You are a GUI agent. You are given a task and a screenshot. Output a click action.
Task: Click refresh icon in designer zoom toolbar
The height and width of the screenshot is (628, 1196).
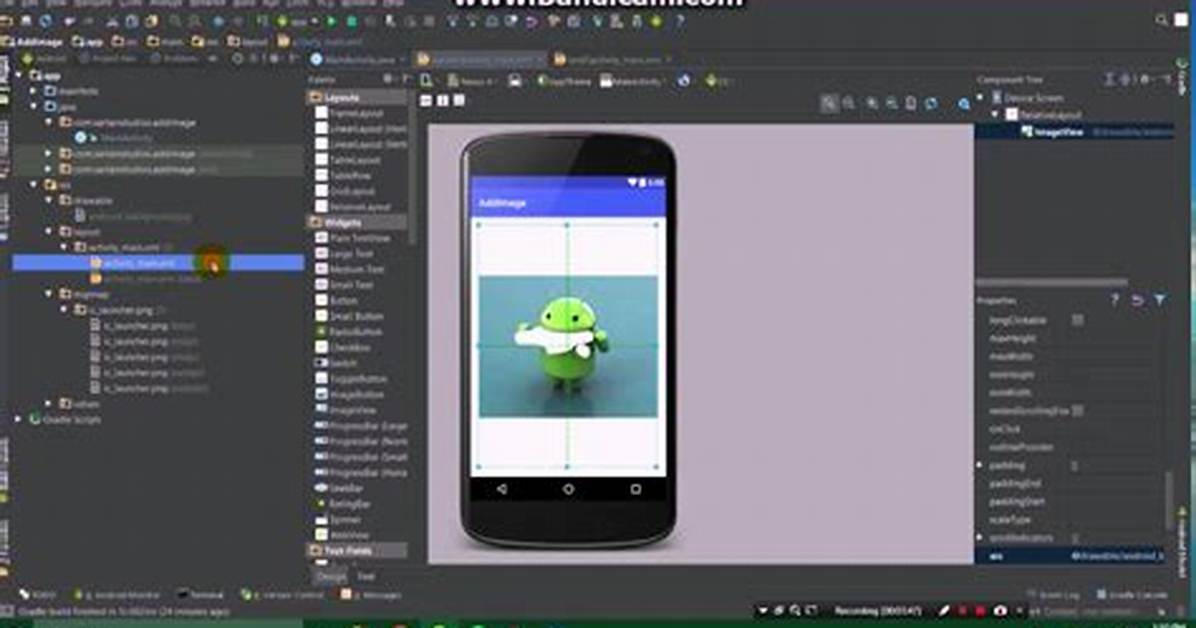pyautogui.click(x=931, y=103)
